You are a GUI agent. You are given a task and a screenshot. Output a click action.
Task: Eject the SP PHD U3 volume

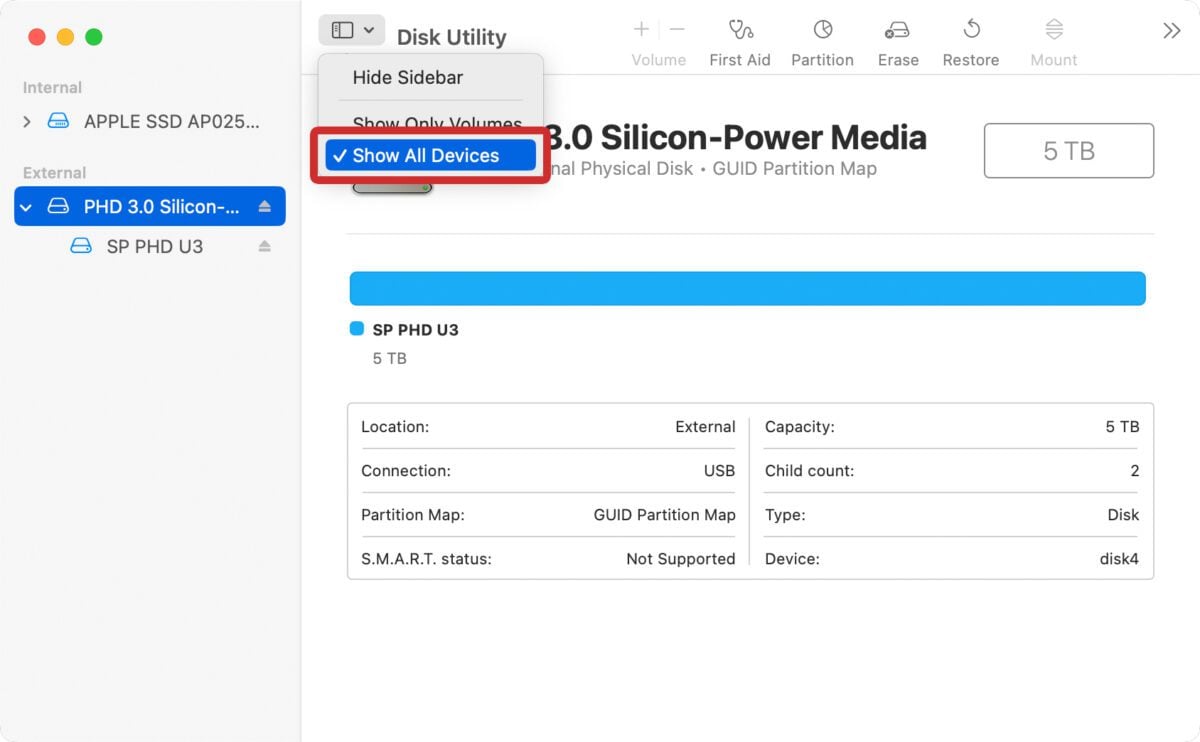click(x=262, y=246)
